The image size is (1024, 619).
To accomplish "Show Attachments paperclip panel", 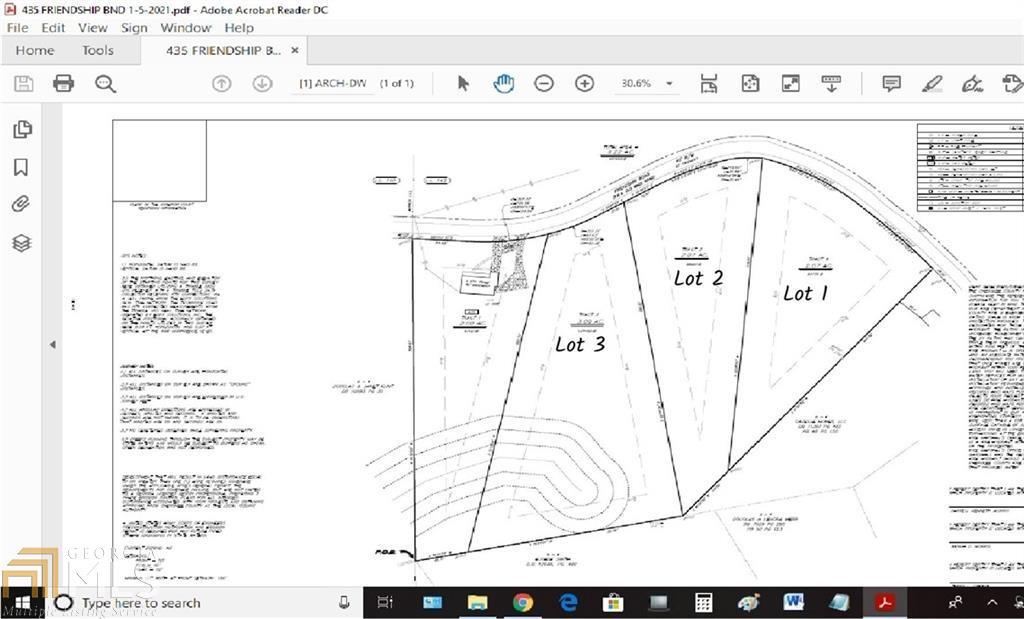I will click(x=21, y=204).
